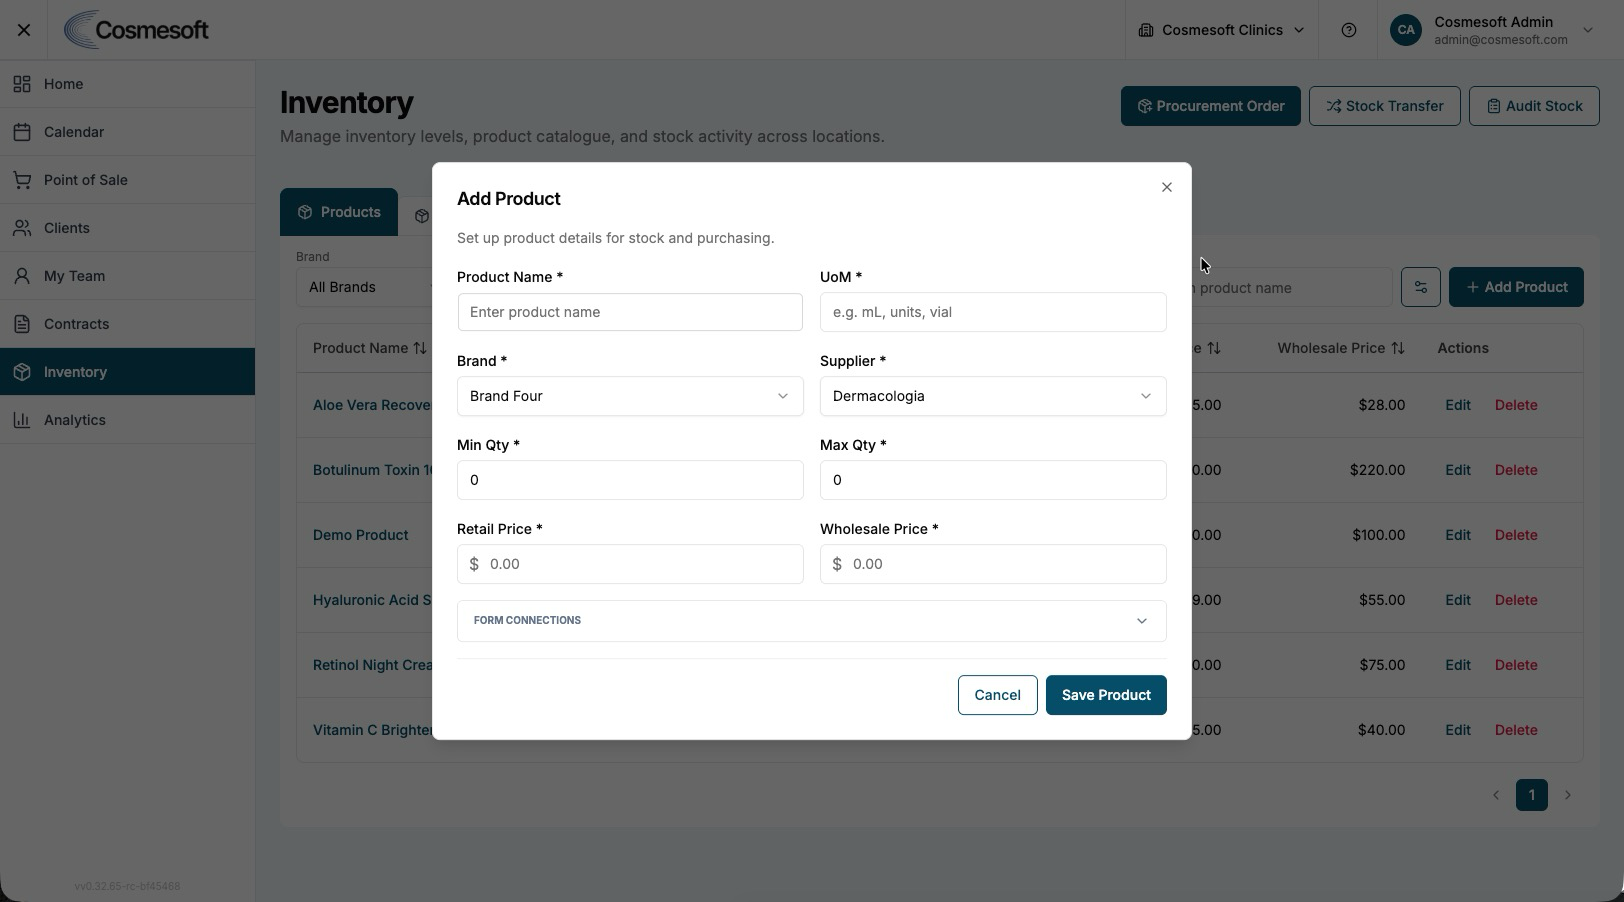The image size is (1624, 902).
Task: Close the sidebar with the X icon
Action: (24, 30)
